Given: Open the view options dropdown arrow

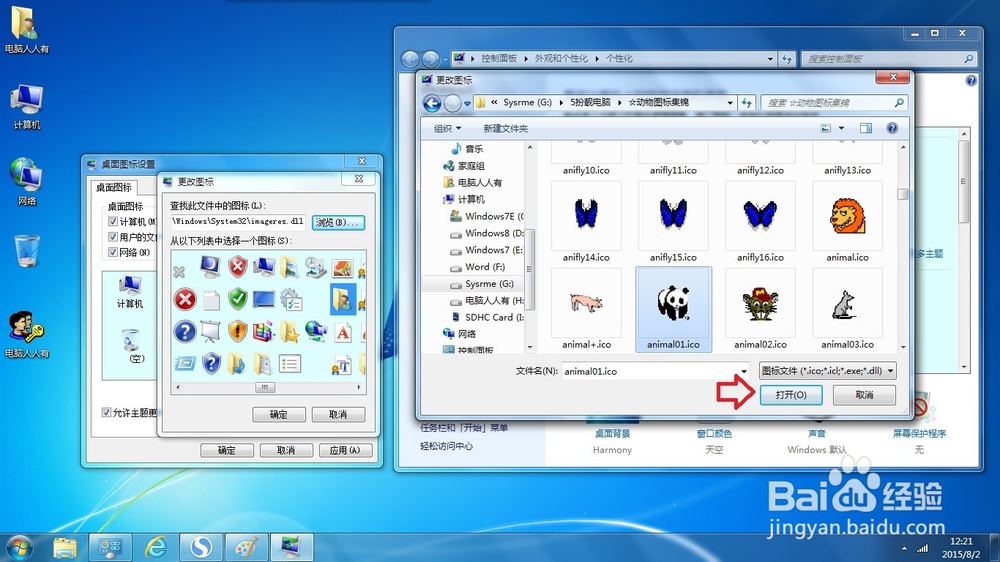Looking at the screenshot, I should tap(841, 128).
